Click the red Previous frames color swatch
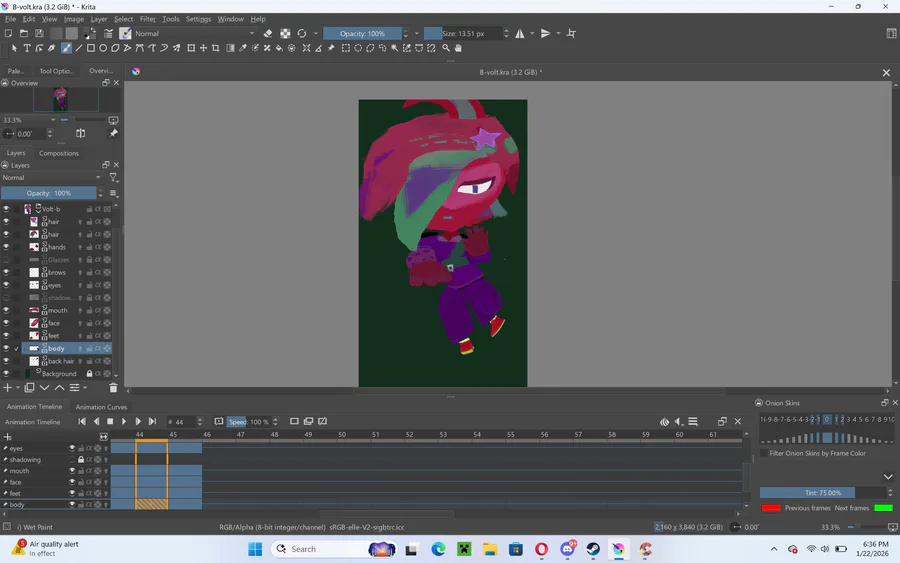The width and height of the screenshot is (900, 563). coord(771,508)
